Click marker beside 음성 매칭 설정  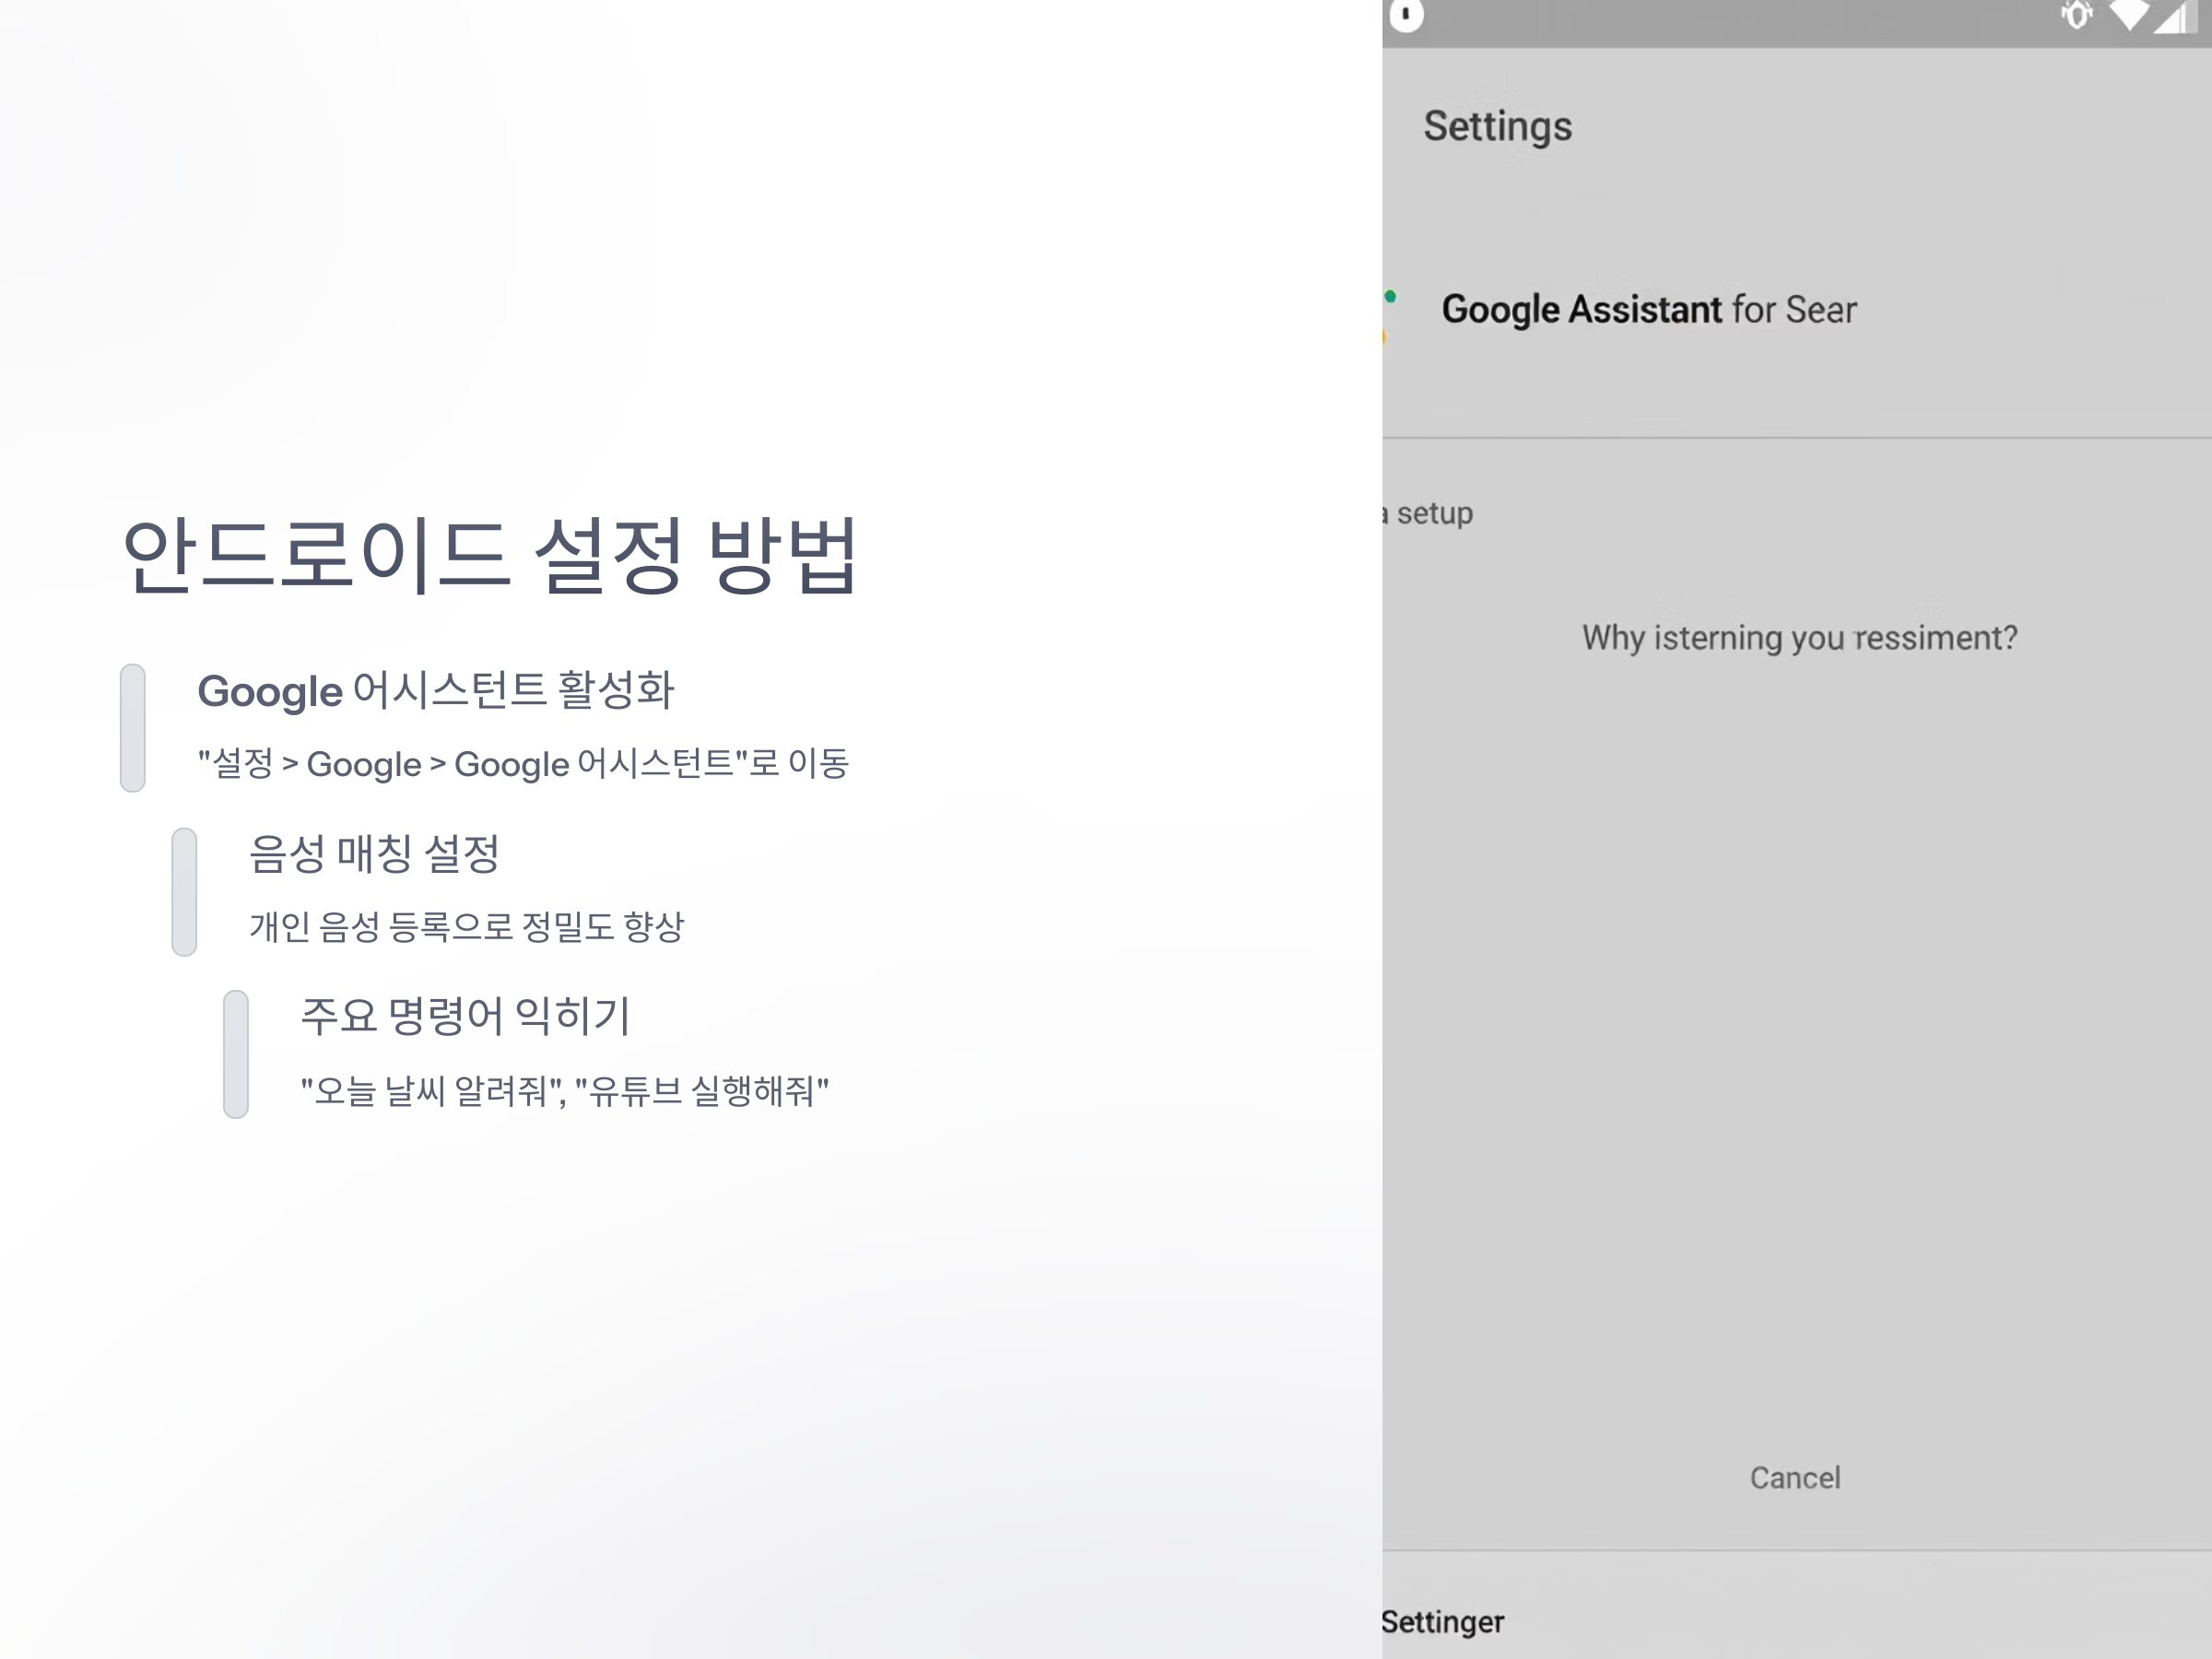click(184, 891)
